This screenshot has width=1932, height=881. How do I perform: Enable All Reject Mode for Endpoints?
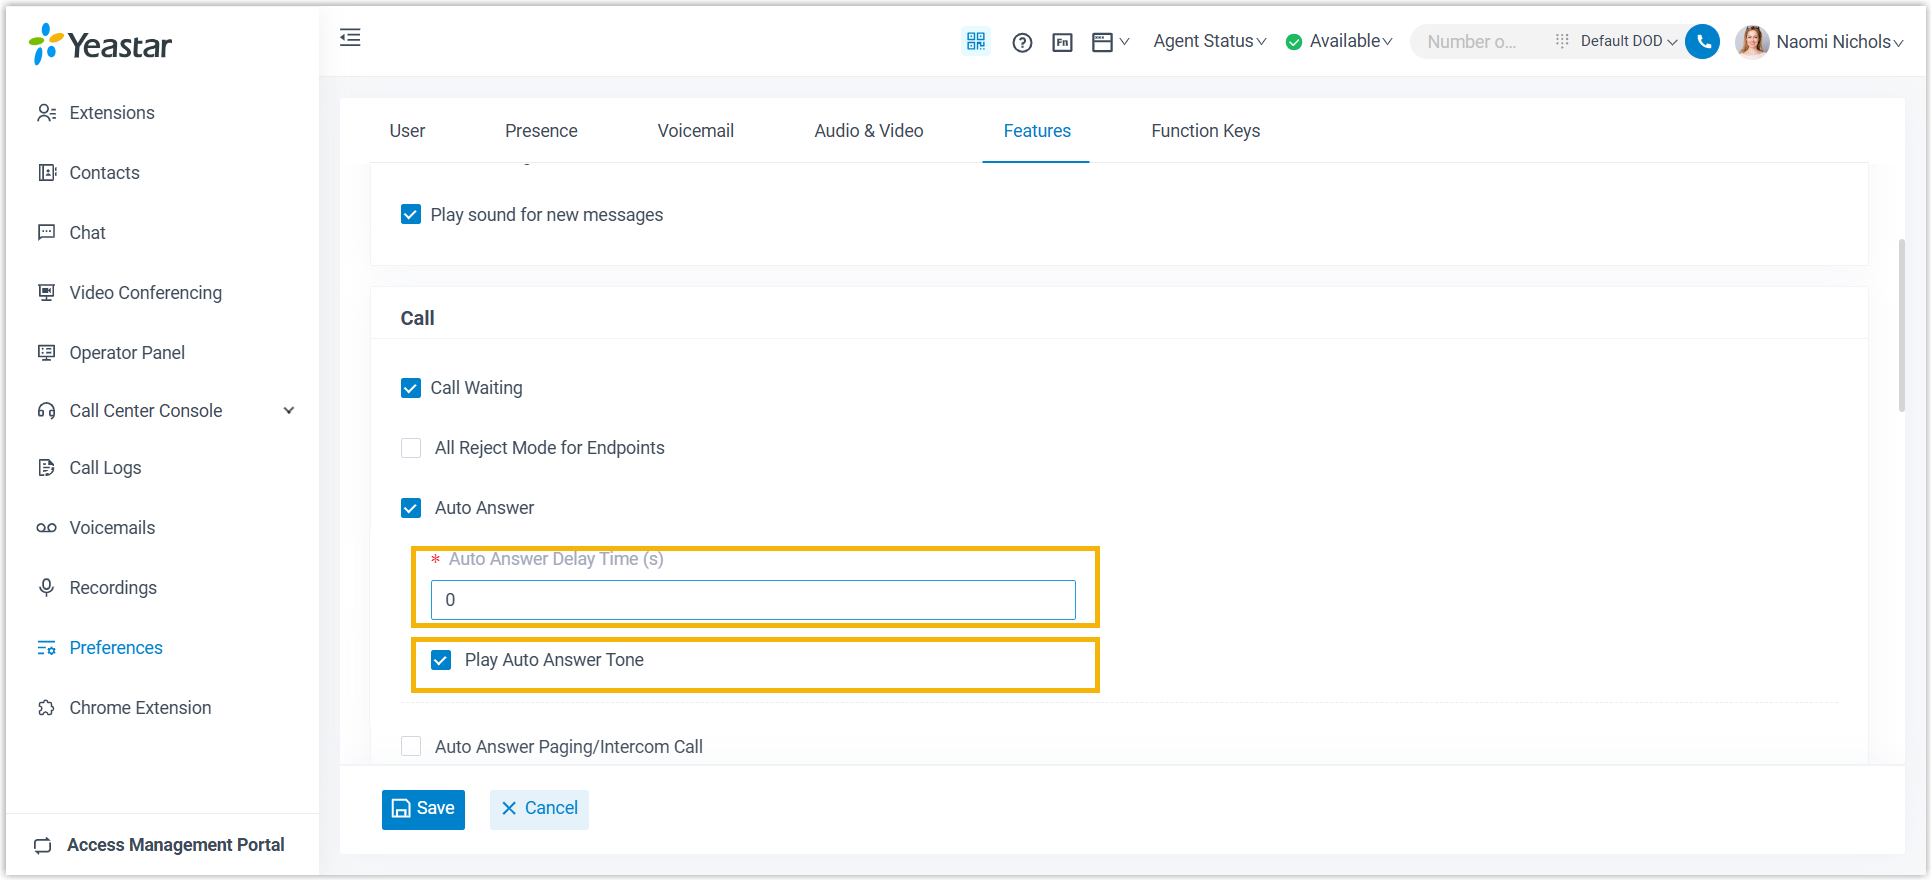(411, 448)
